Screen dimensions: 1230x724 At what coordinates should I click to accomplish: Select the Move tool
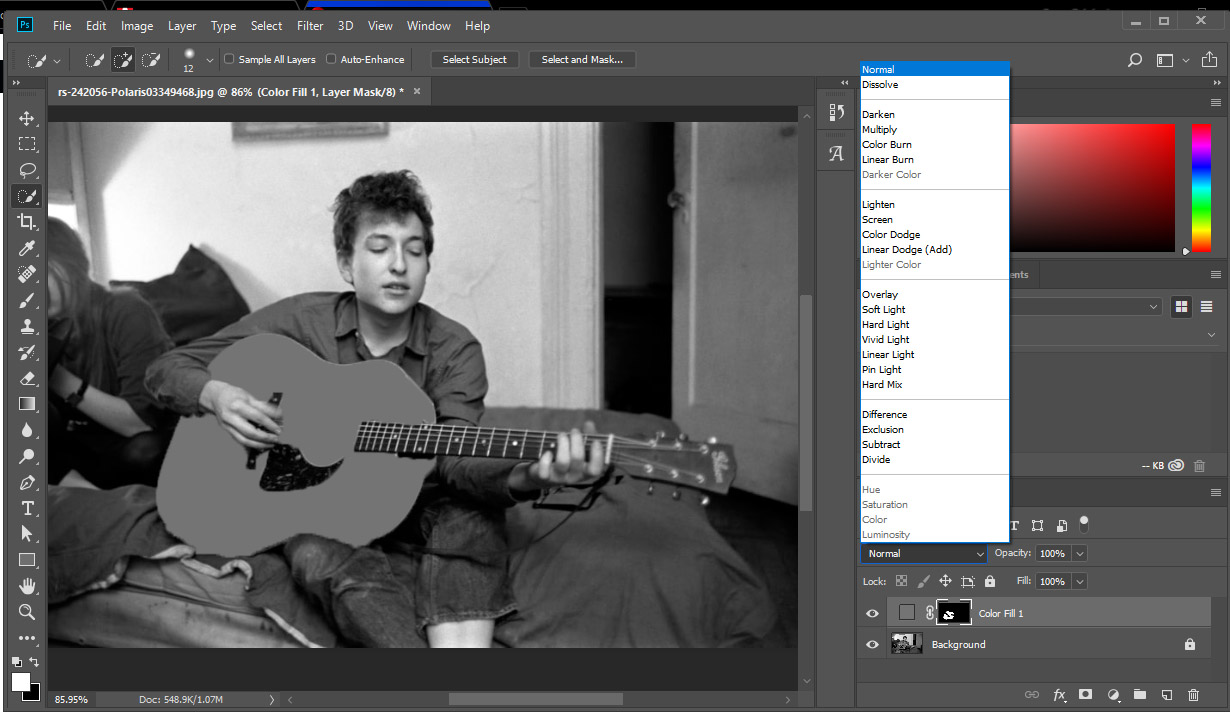coord(27,118)
